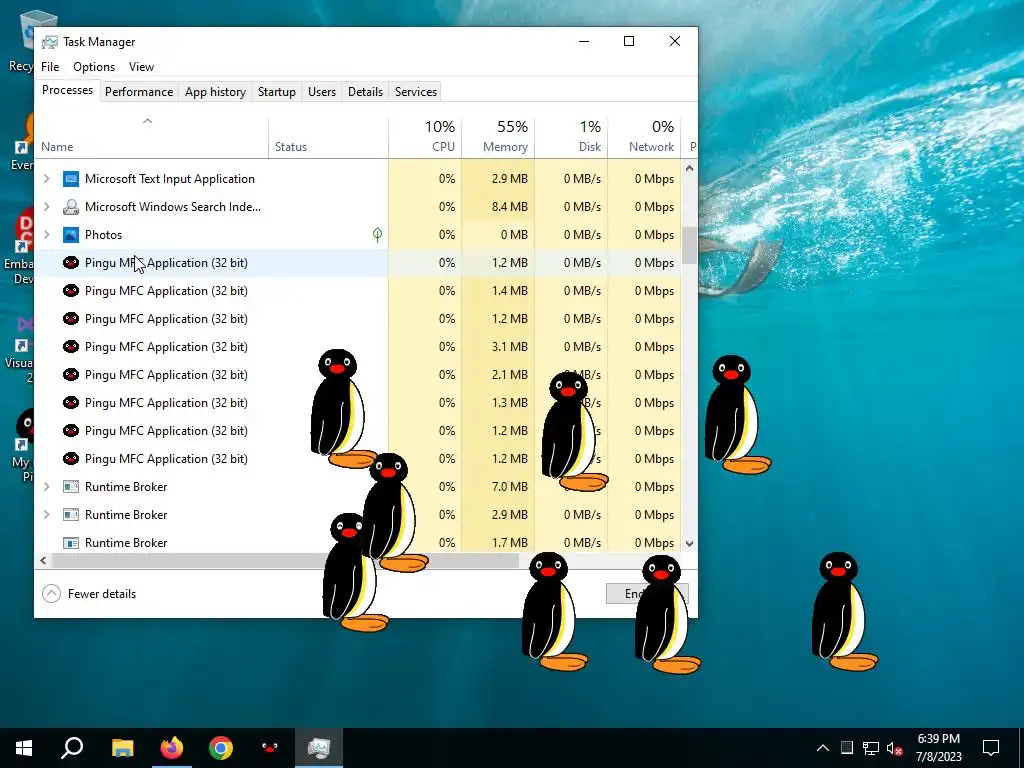Click the Microsoft Windows Search Indexer icon
The width and height of the screenshot is (1024, 768).
click(x=71, y=207)
